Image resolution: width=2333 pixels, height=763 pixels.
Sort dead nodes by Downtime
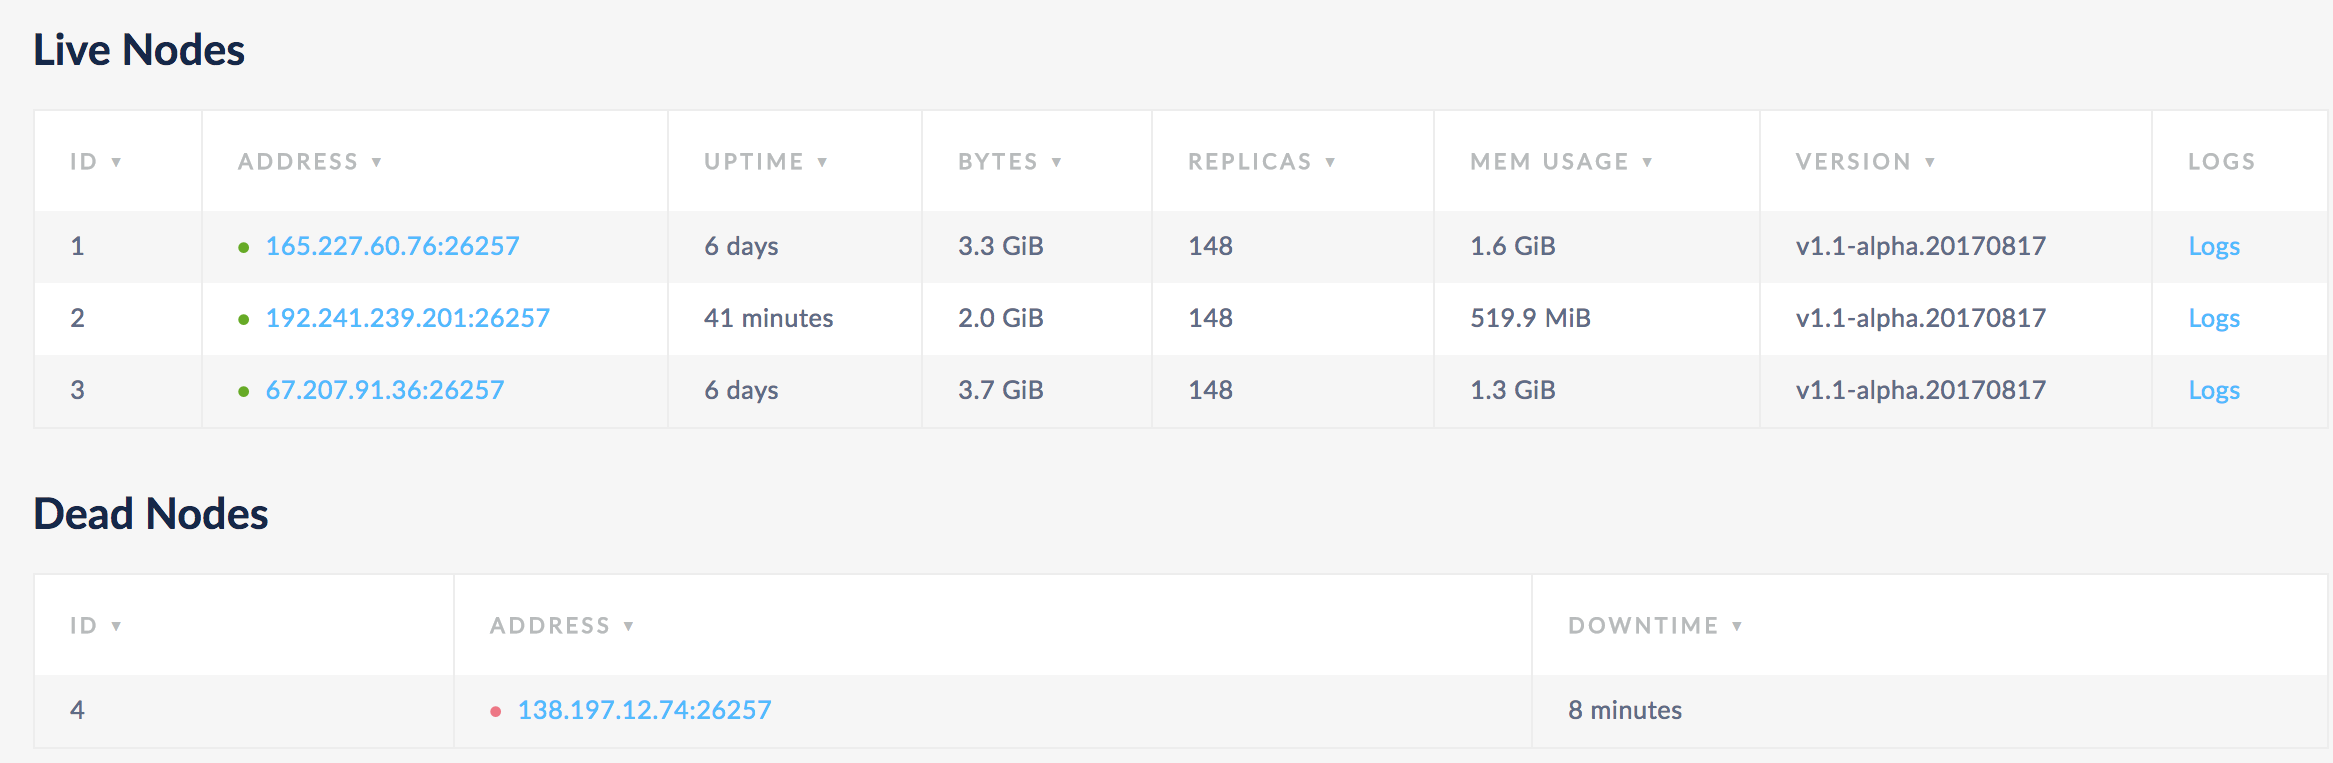1654,626
